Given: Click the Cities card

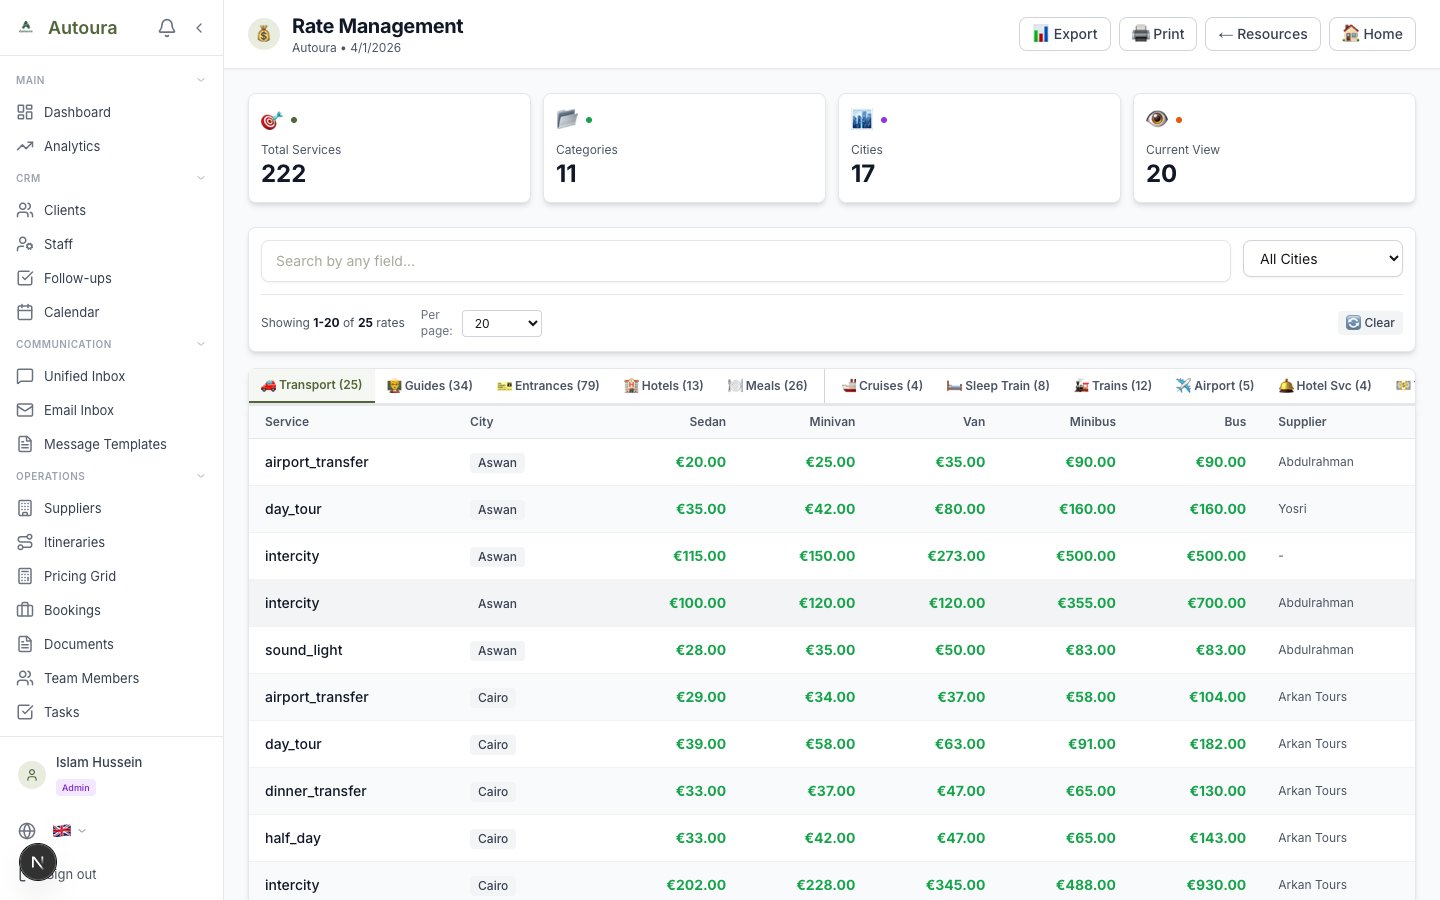Looking at the screenshot, I should pyautogui.click(x=979, y=148).
